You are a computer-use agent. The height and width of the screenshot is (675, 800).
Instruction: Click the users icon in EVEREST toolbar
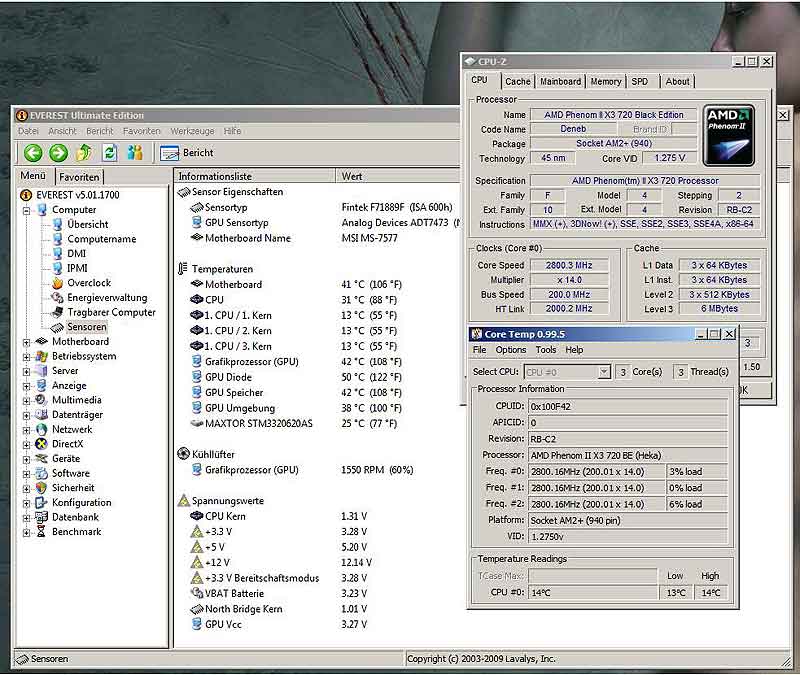tap(135, 153)
